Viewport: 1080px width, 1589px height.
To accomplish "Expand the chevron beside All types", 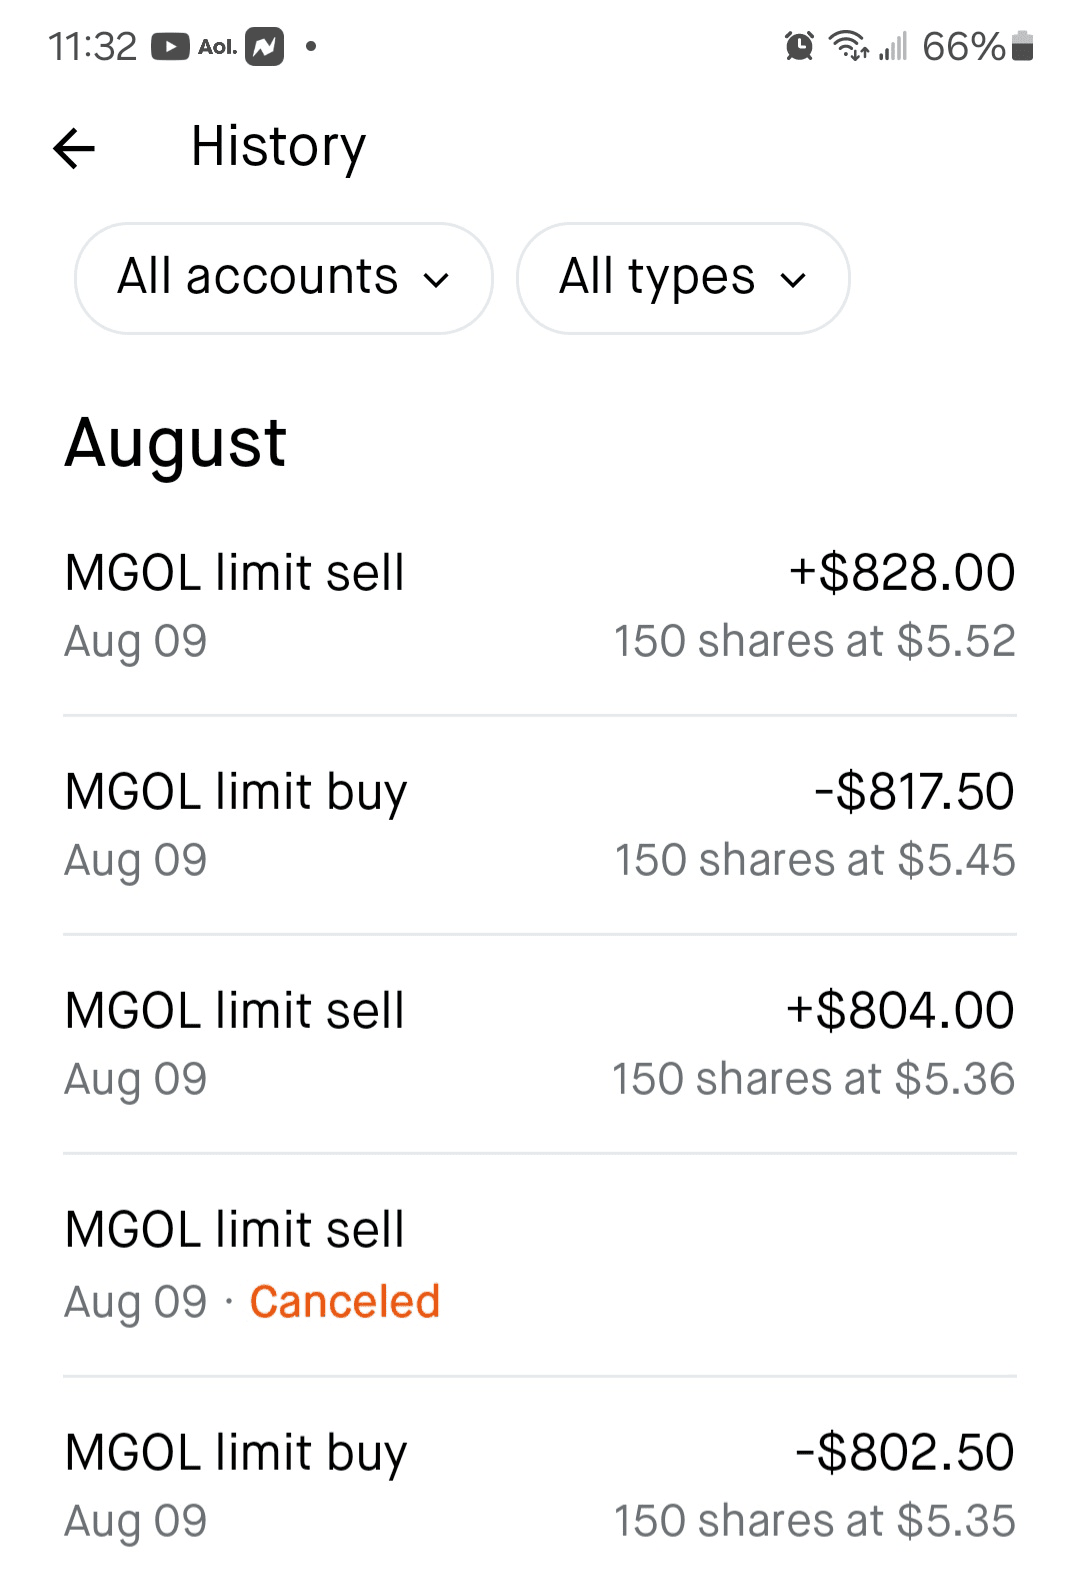I will (793, 280).
